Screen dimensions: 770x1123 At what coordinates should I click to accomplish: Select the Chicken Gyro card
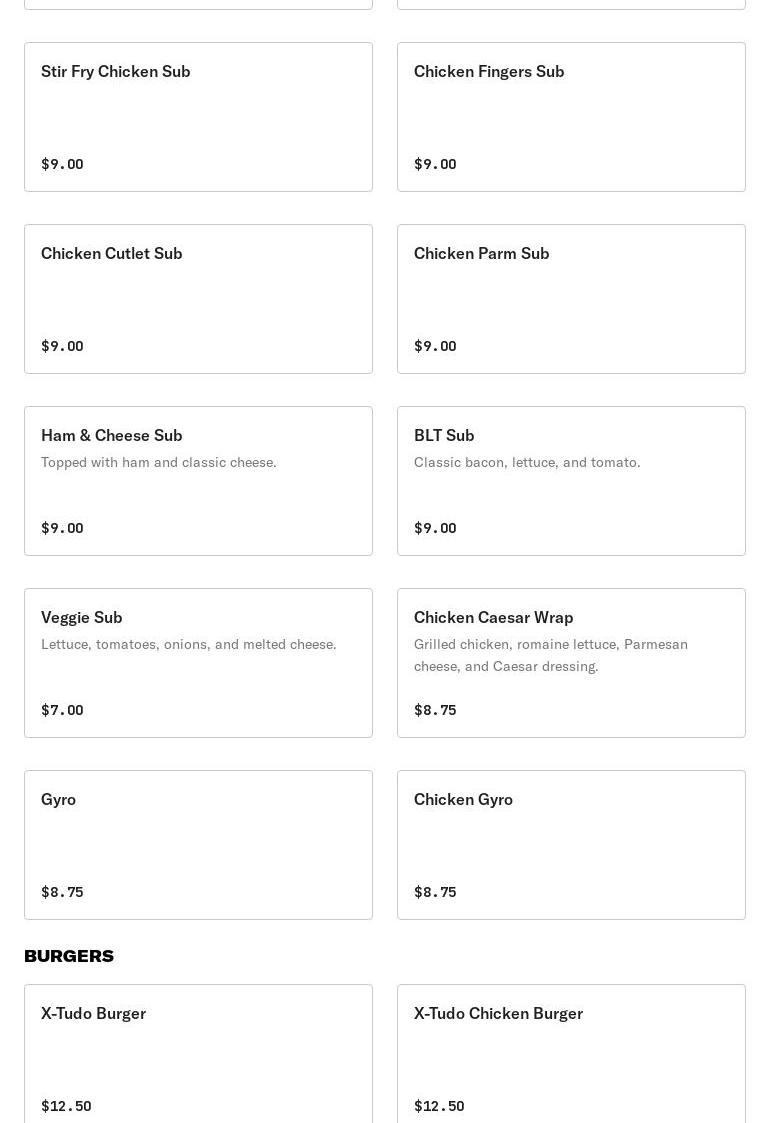(571, 844)
